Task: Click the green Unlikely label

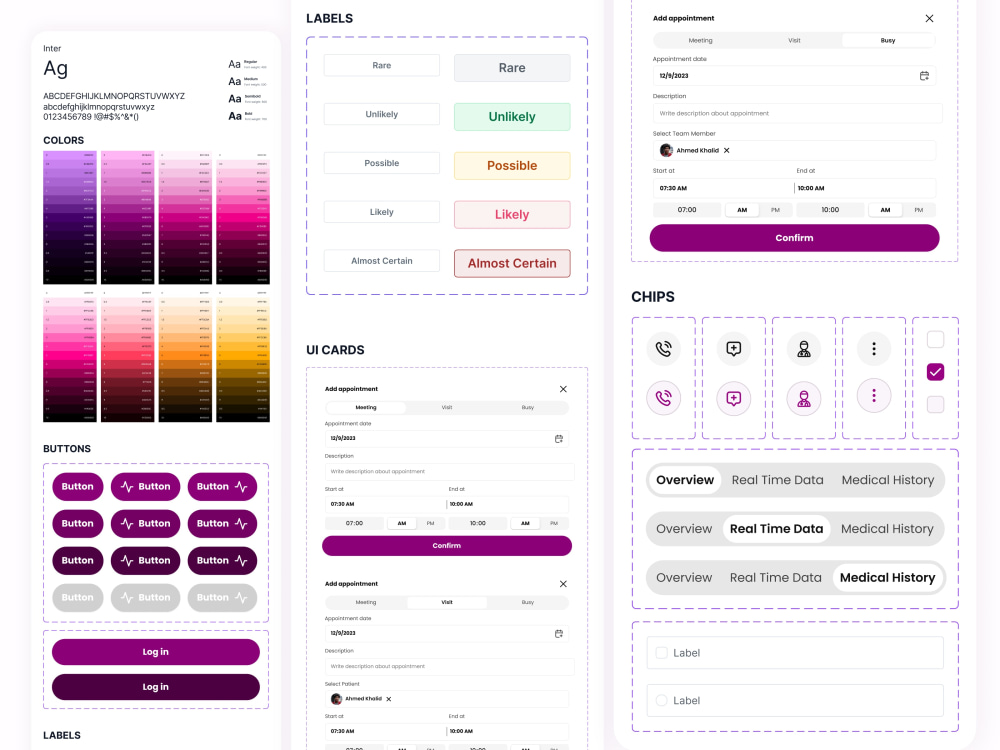Action: [512, 117]
